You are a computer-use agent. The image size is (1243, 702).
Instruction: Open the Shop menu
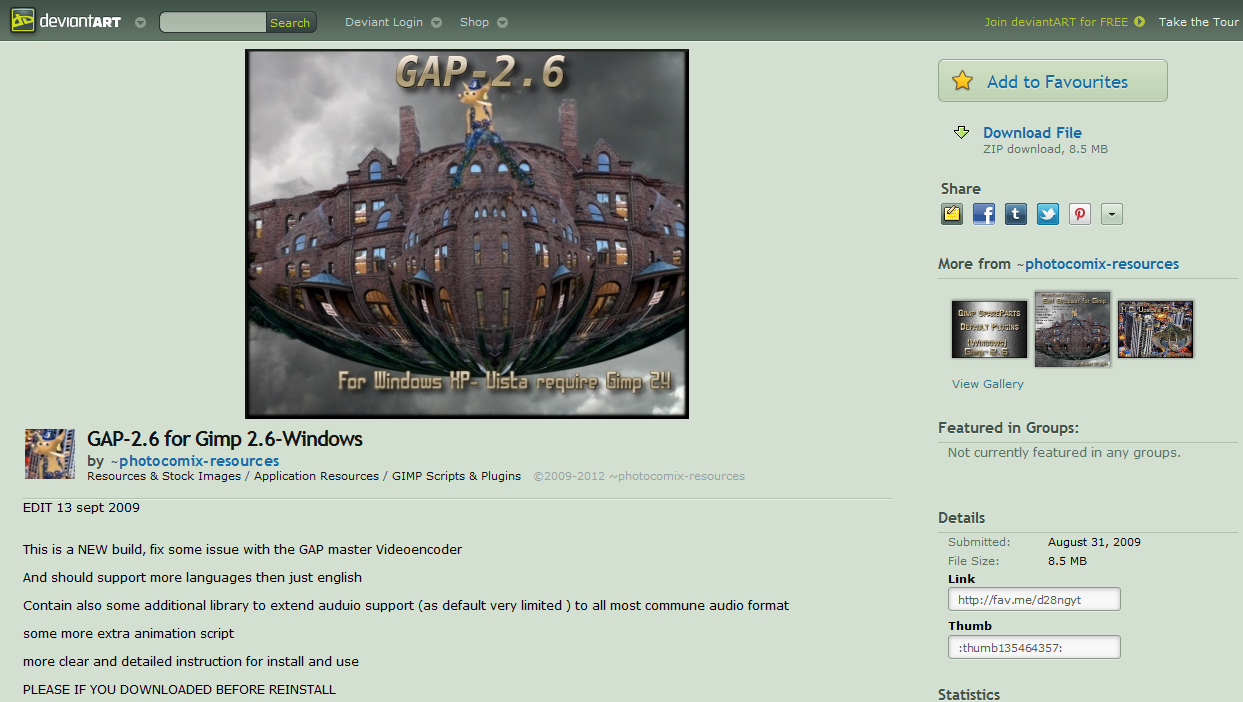pyautogui.click(x=474, y=22)
